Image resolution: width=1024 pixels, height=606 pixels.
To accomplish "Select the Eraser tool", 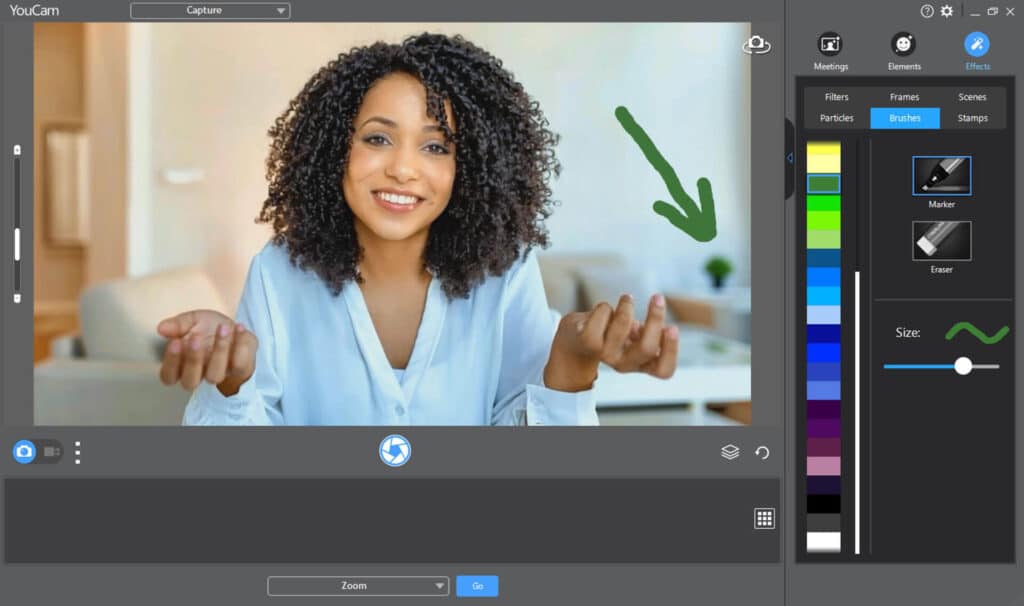I will tap(941, 240).
